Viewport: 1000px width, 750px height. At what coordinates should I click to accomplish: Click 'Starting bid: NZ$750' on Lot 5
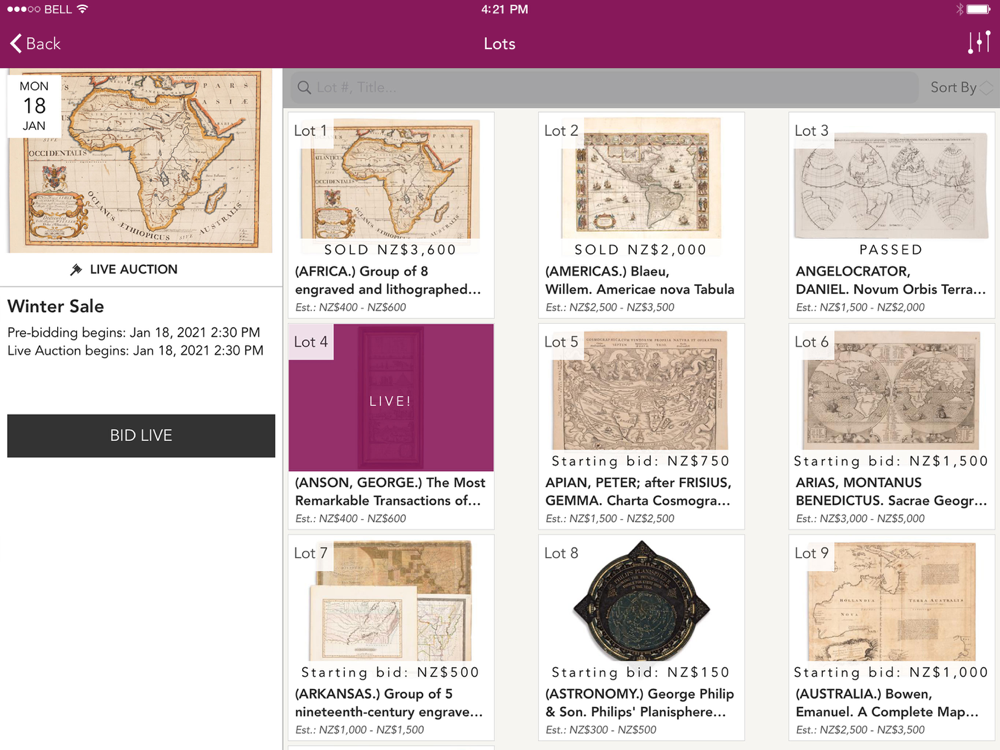tap(641, 461)
